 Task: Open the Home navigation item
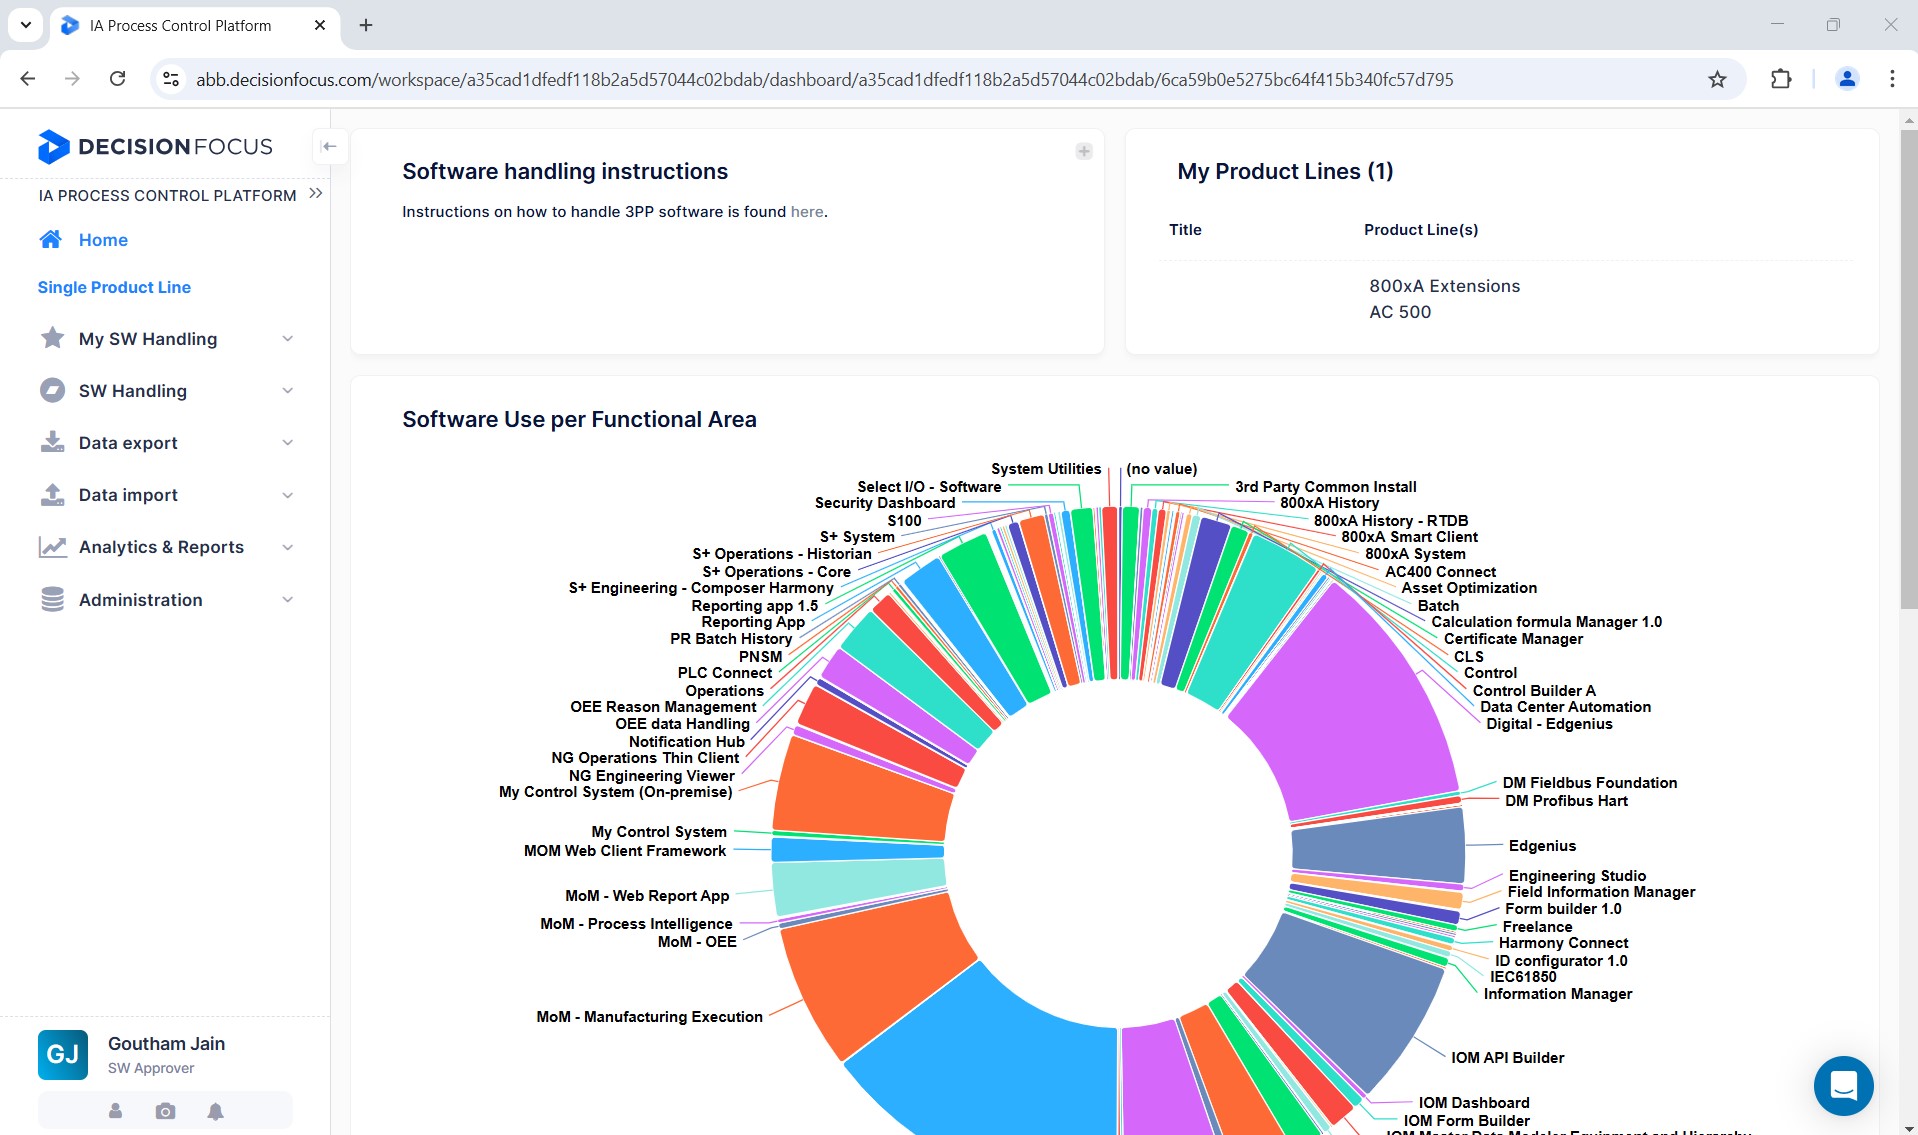[x=103, y=240]
